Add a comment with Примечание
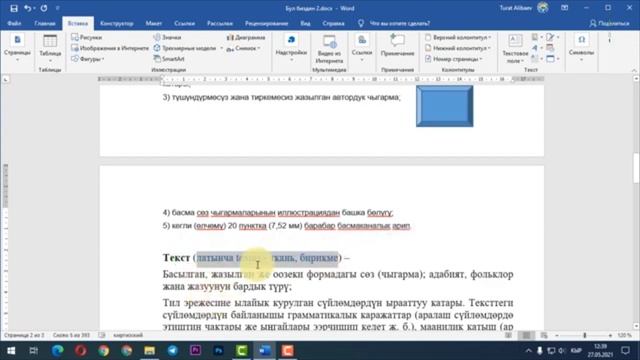The image size is (640, 360). 397,46
